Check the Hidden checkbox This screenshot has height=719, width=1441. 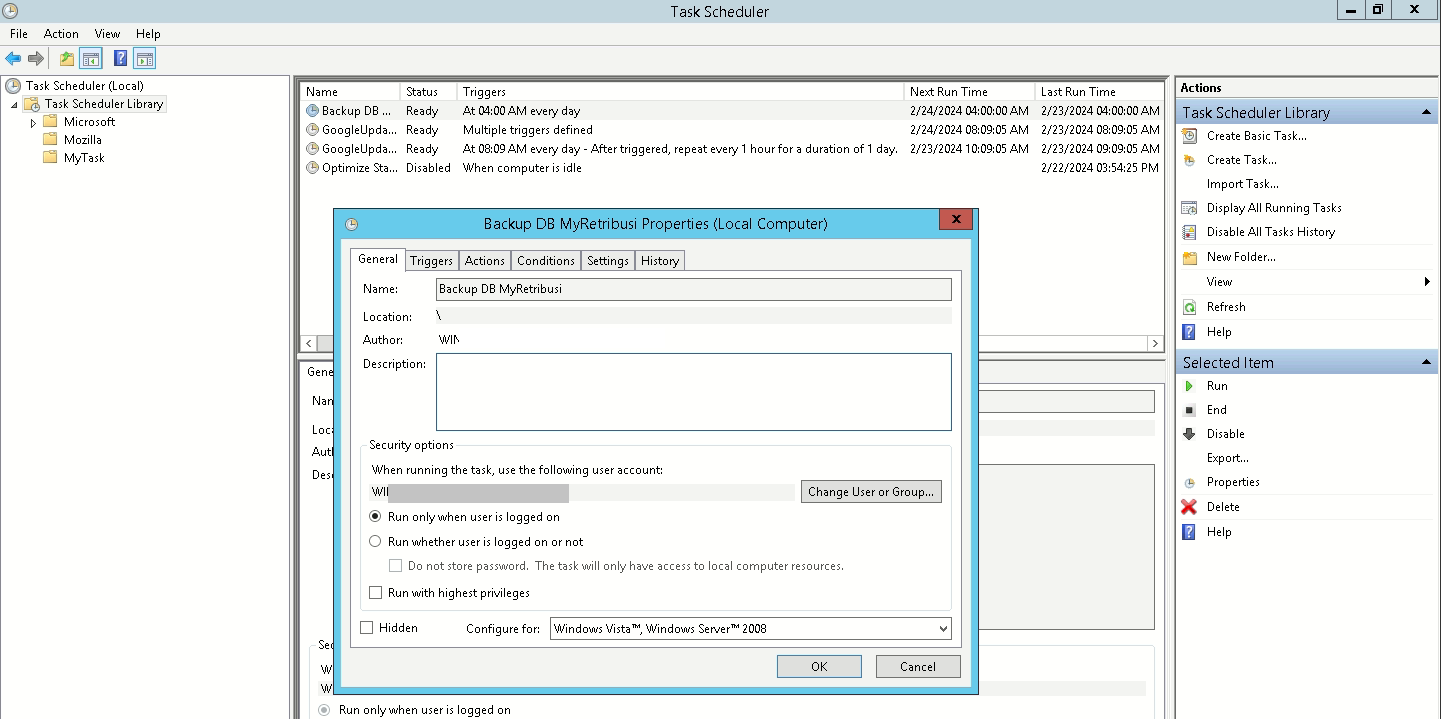click(x=366, y=628)
